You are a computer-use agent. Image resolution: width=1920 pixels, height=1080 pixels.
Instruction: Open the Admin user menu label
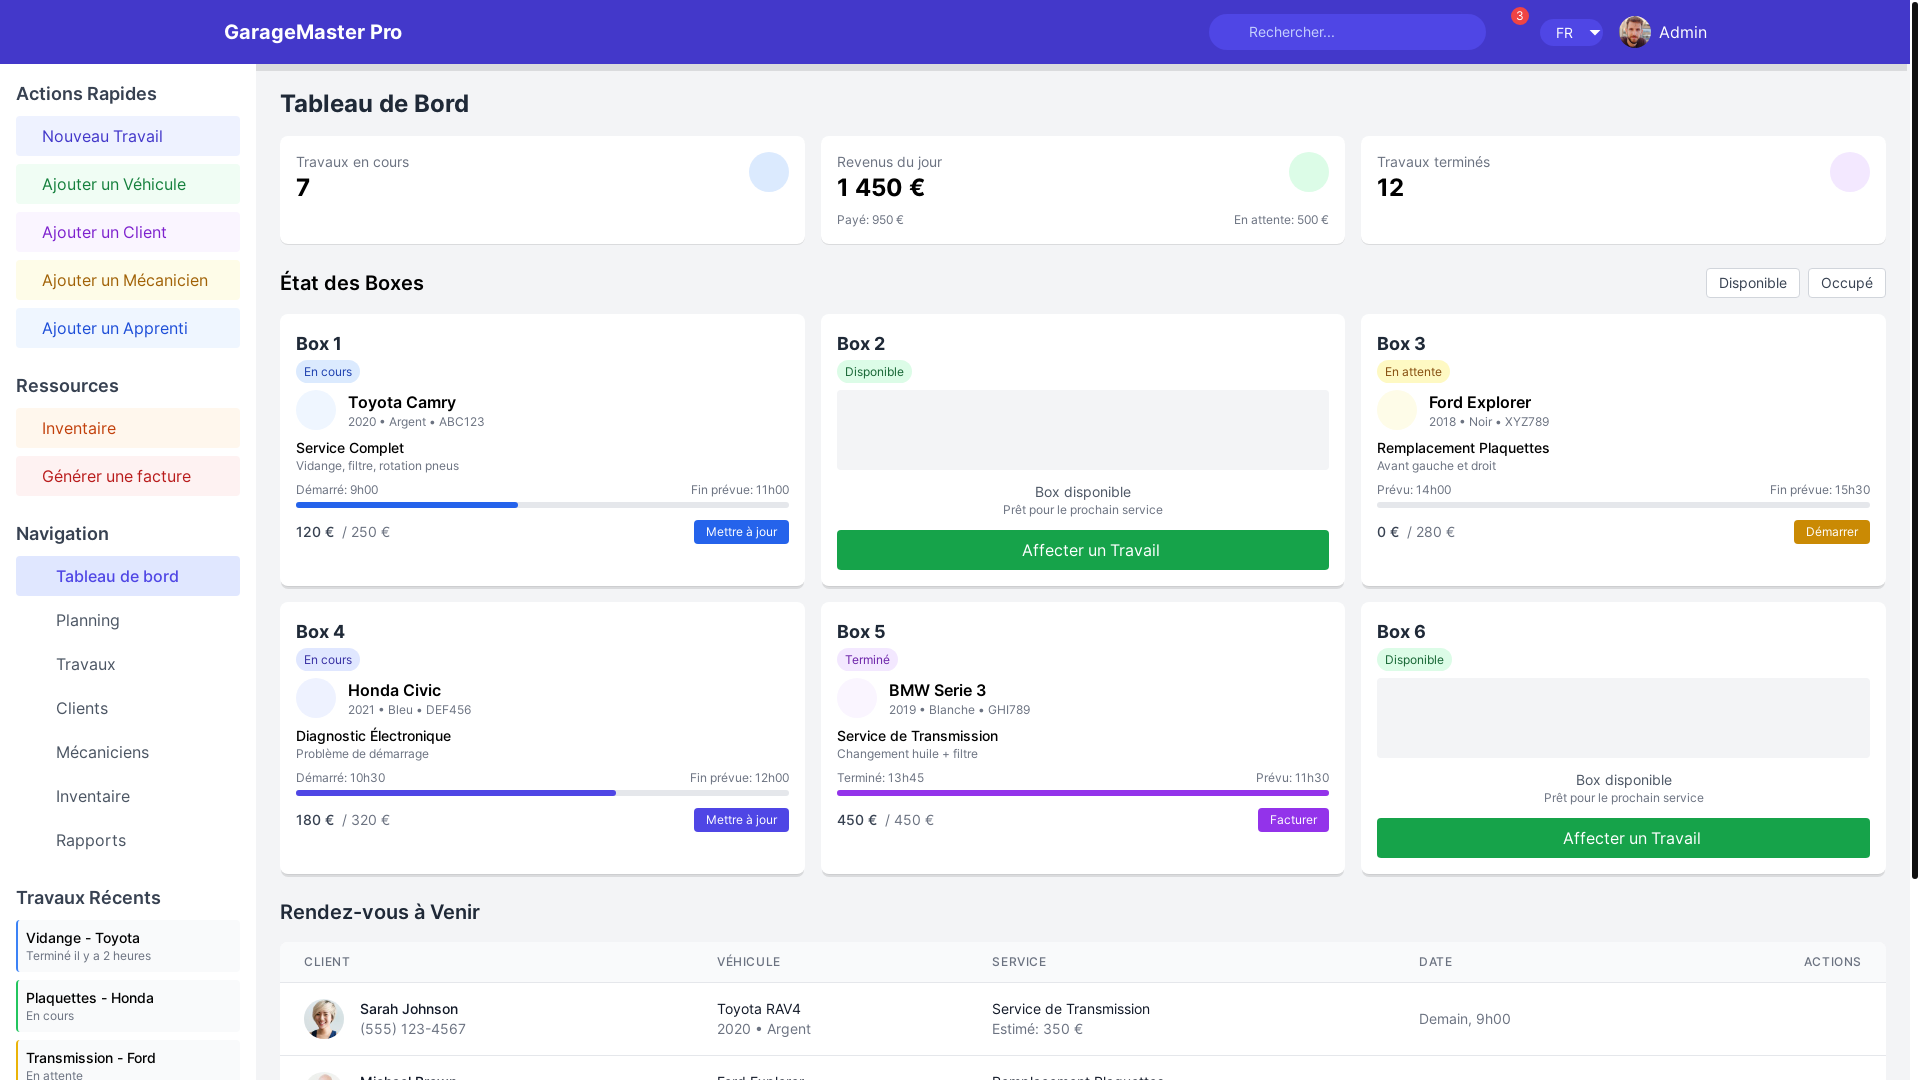pos(1683,32)
